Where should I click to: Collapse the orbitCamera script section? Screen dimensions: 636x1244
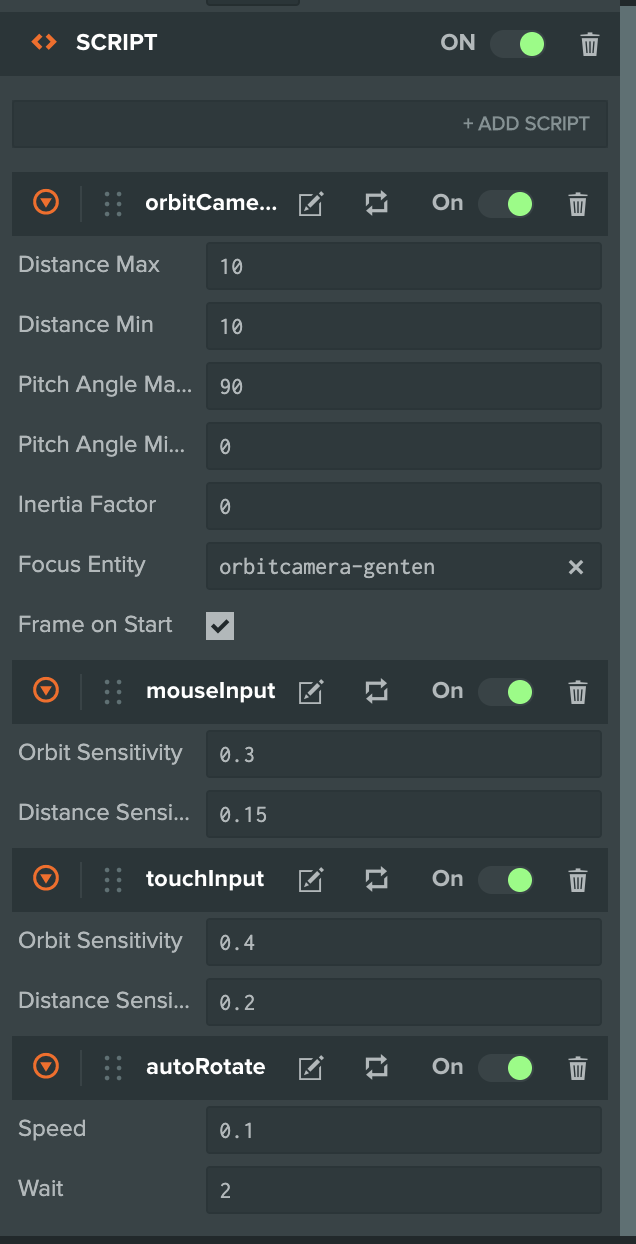click(x=46, y=203)
